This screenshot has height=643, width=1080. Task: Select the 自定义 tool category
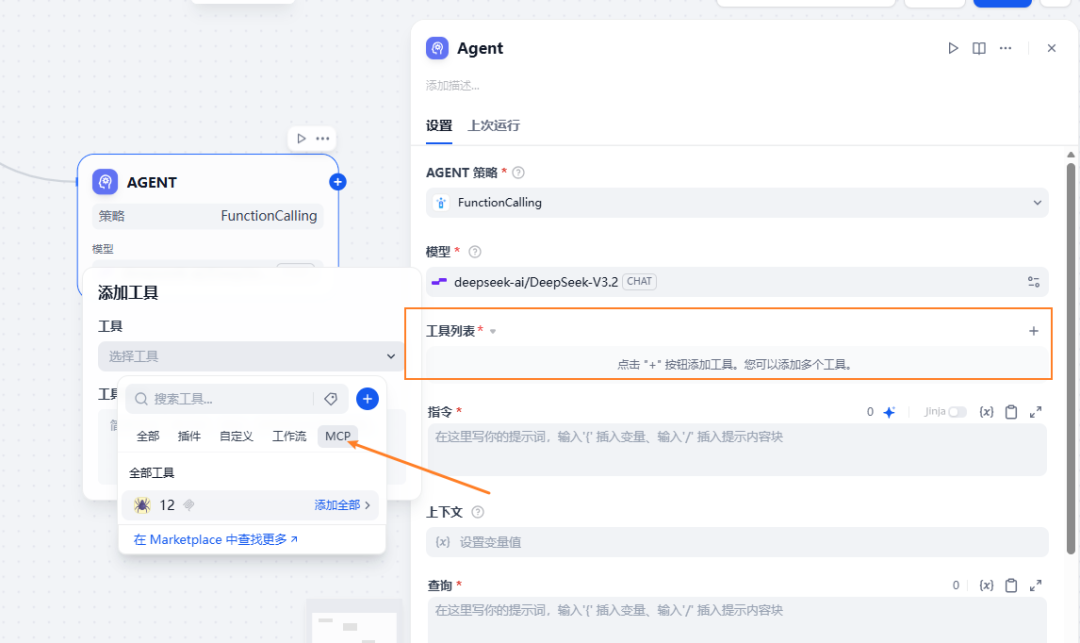236,436
